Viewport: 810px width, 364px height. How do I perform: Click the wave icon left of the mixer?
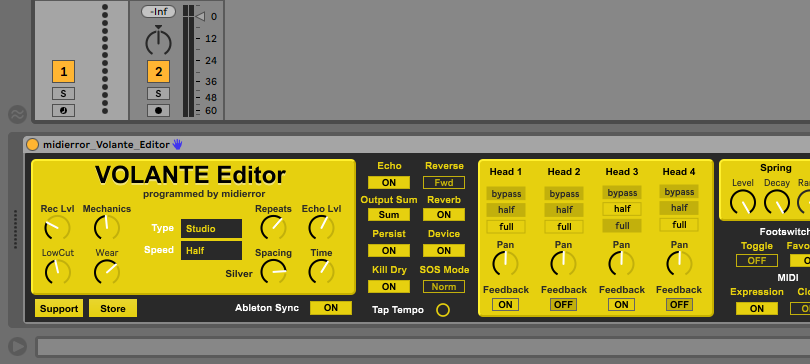(18, 114)
